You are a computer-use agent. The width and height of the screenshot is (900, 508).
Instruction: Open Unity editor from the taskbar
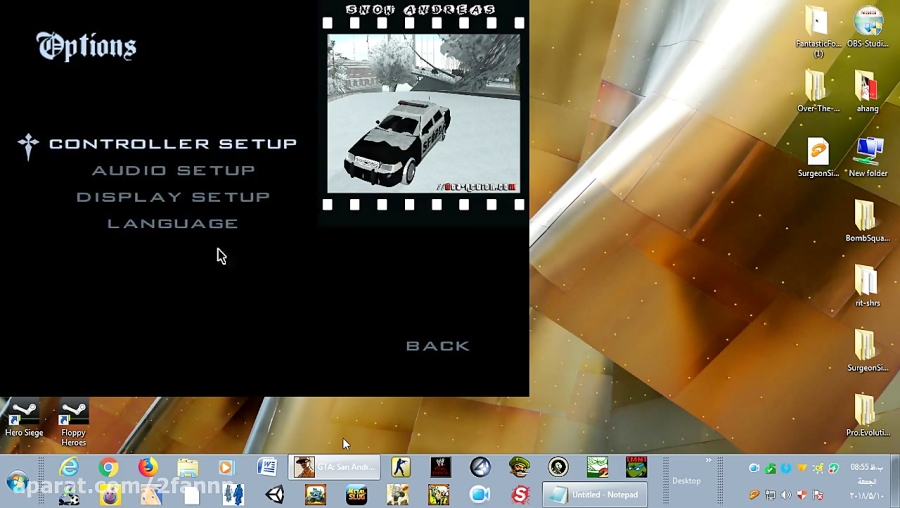pyautogui.click(x=275, y=495)
